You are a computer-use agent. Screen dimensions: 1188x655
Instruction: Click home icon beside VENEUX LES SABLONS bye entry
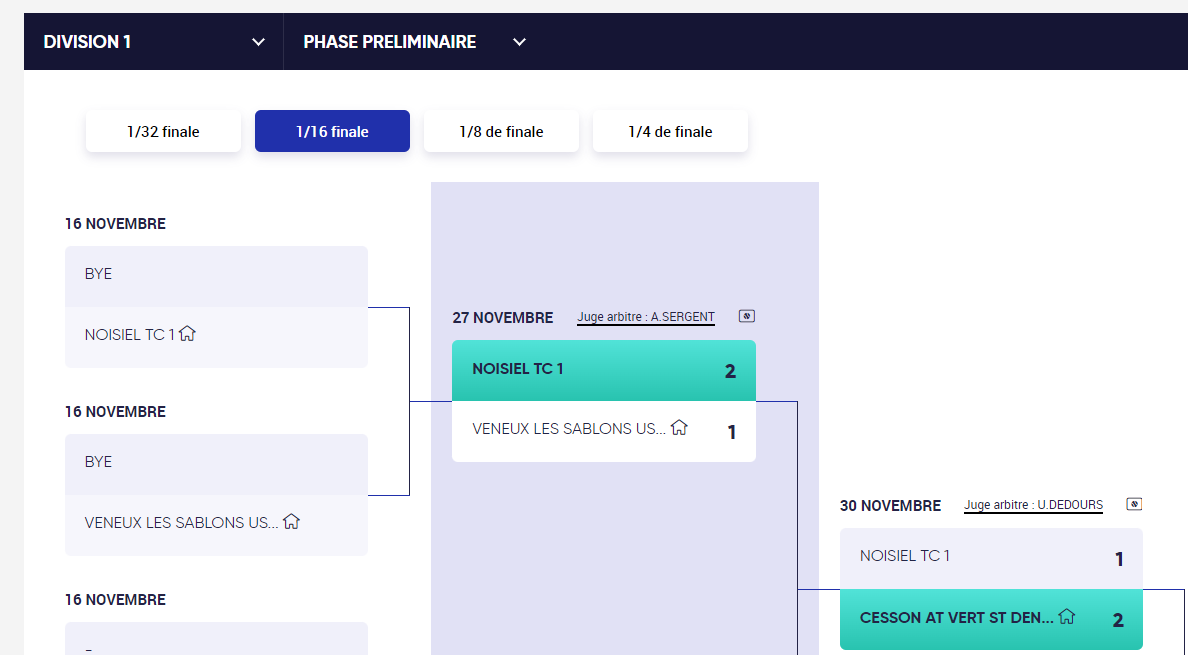point(292,521)
